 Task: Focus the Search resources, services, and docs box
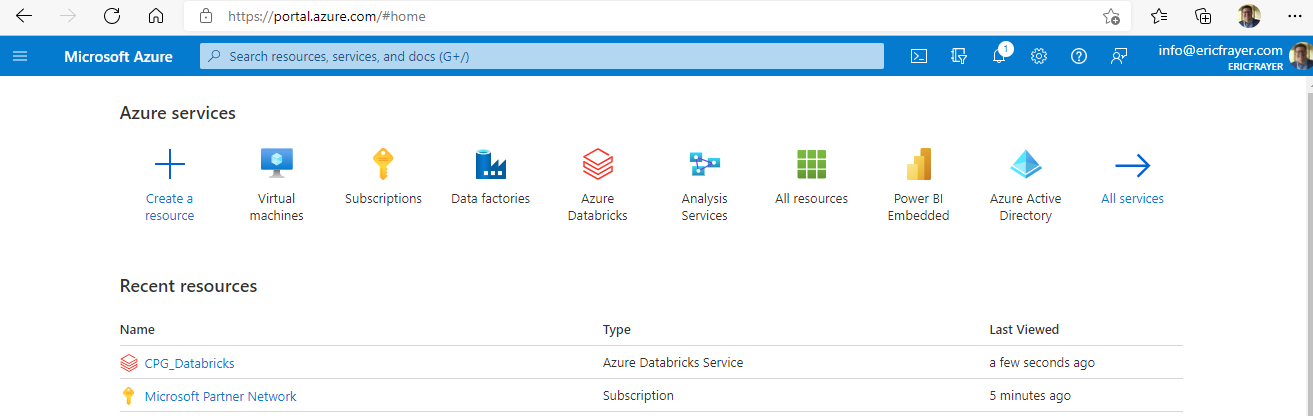(542, 57)
